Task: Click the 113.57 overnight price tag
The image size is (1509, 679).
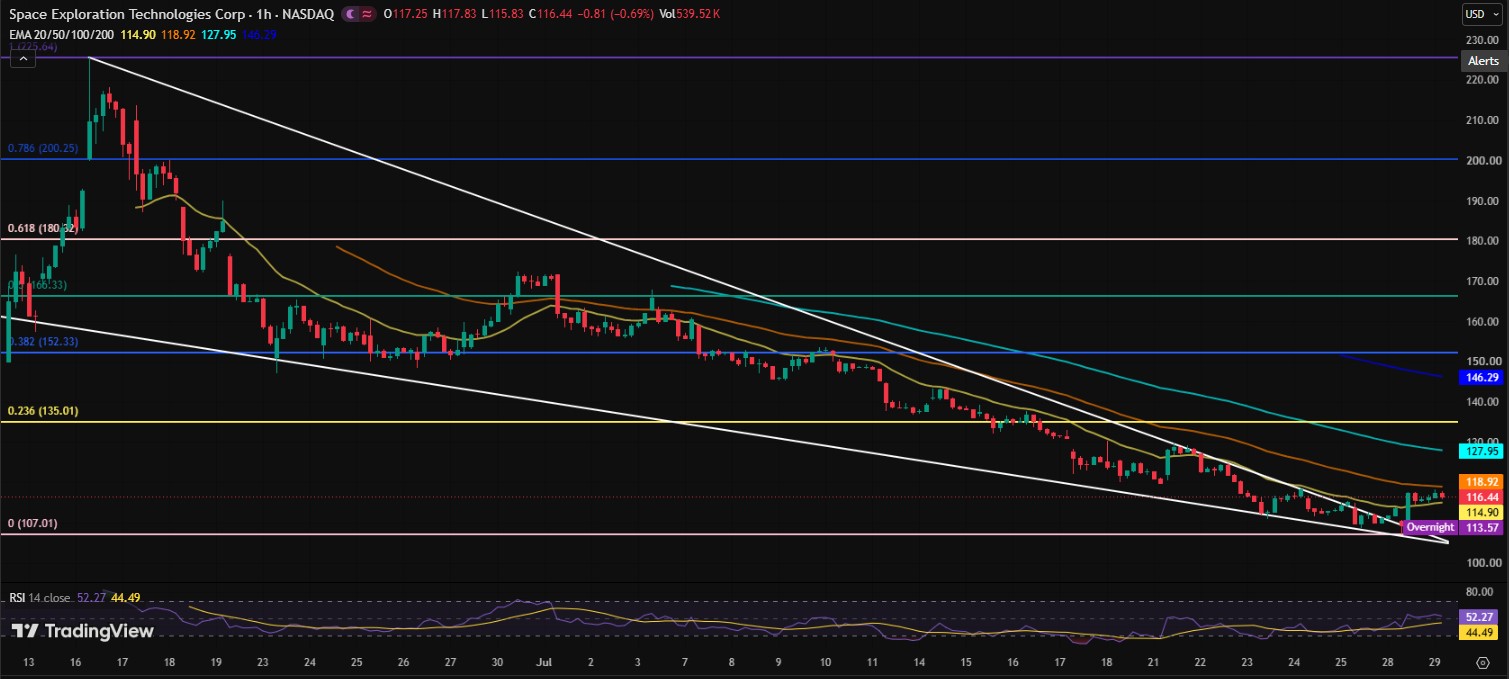Action: click(x=1482, y=527)
